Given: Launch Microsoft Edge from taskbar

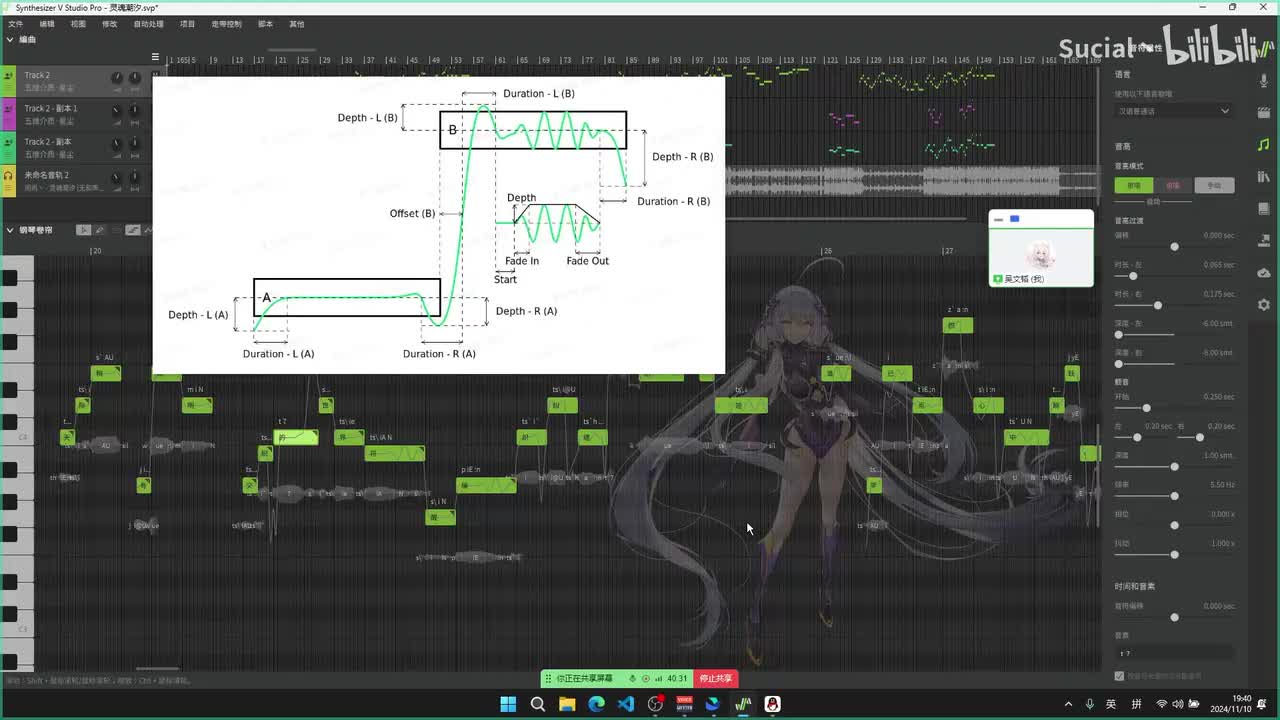Looking at the screenshot, I should (596, 704).
